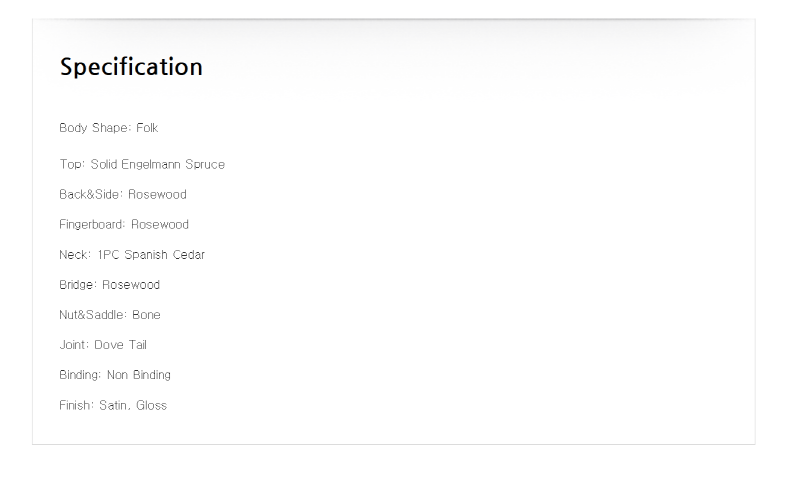Click the Nut&Saddle label

coord(91,315)
